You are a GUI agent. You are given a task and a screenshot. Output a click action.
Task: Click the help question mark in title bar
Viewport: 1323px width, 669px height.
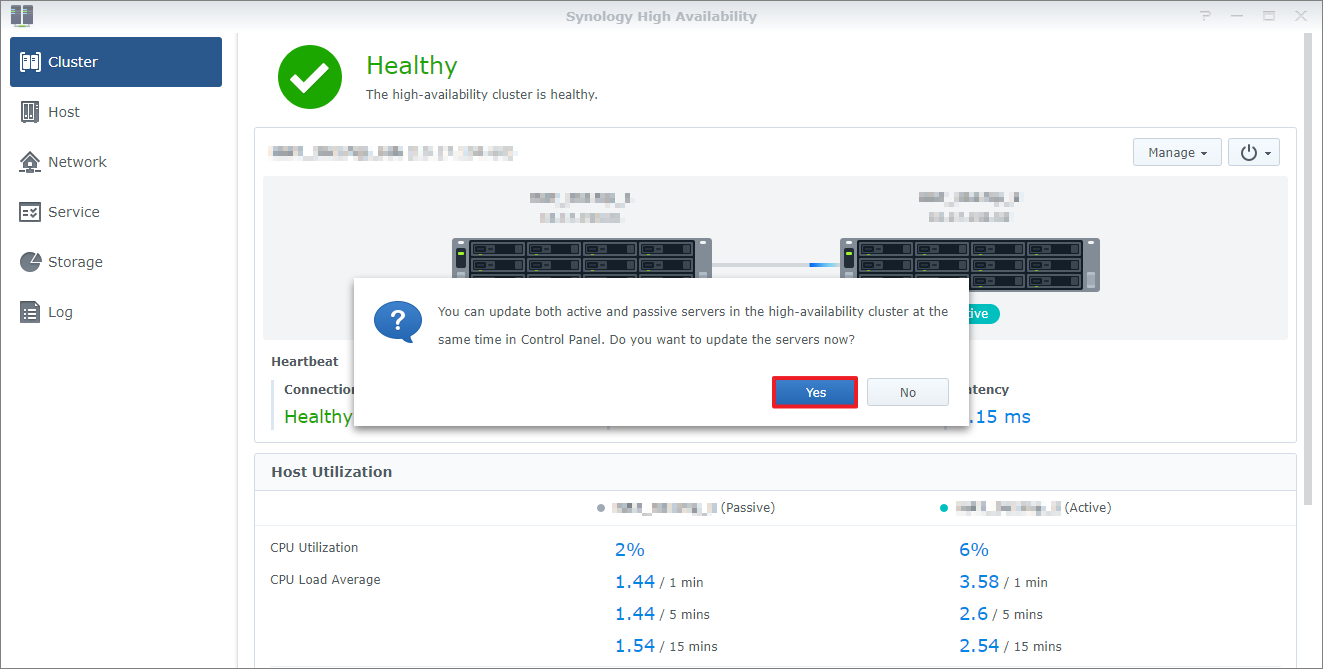[x=1206, y=16]
